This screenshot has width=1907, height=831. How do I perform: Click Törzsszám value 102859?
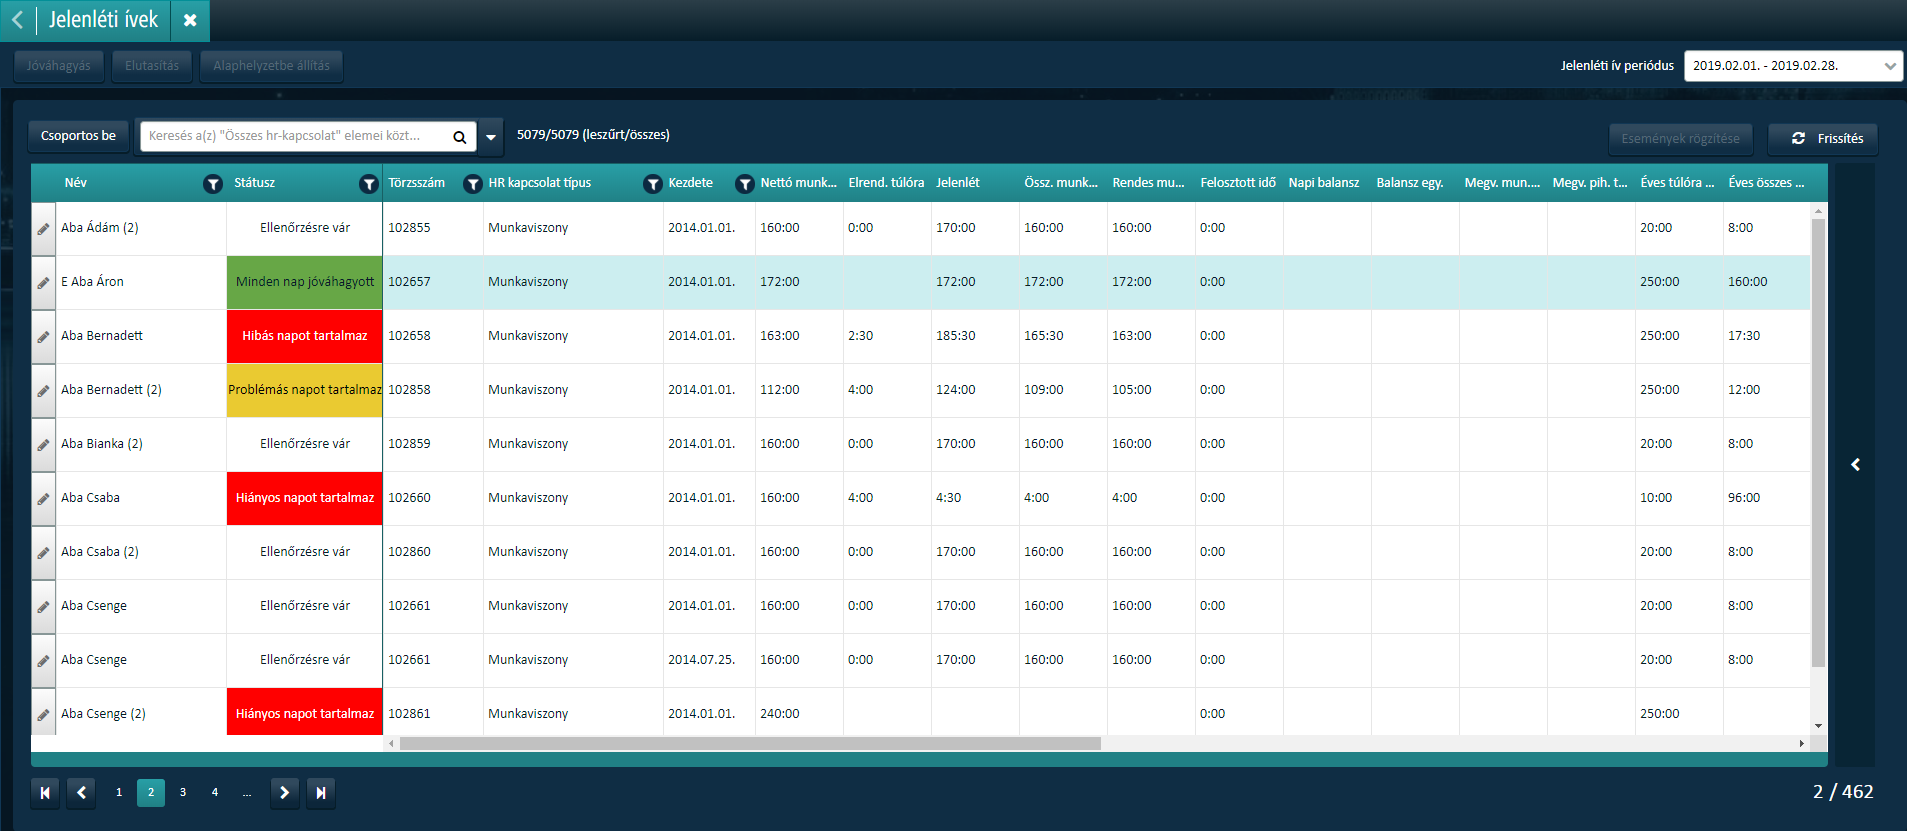point(409,444)
